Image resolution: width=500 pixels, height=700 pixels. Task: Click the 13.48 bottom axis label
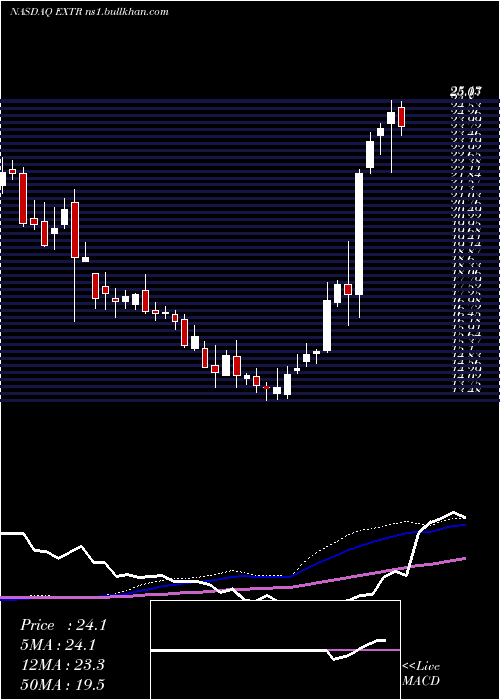click(x=467, y=389)
